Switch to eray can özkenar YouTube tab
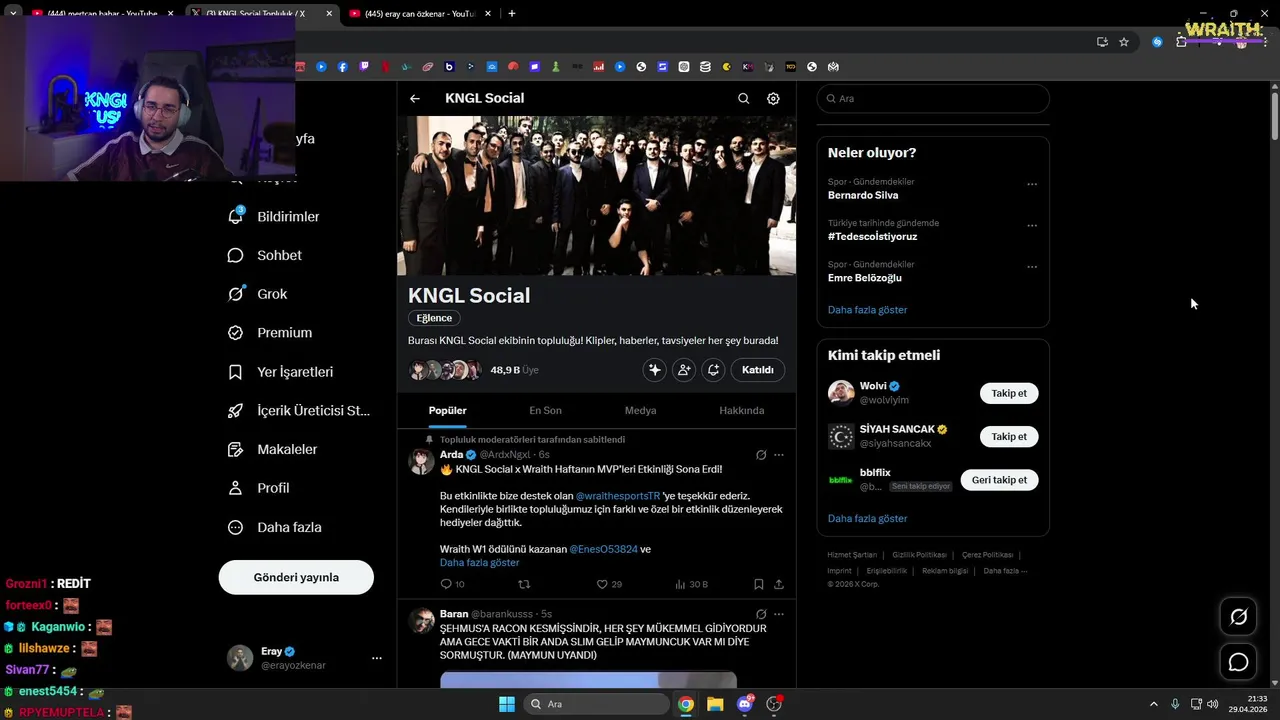The image size is (1280, 720). click(x=418, y=14)
